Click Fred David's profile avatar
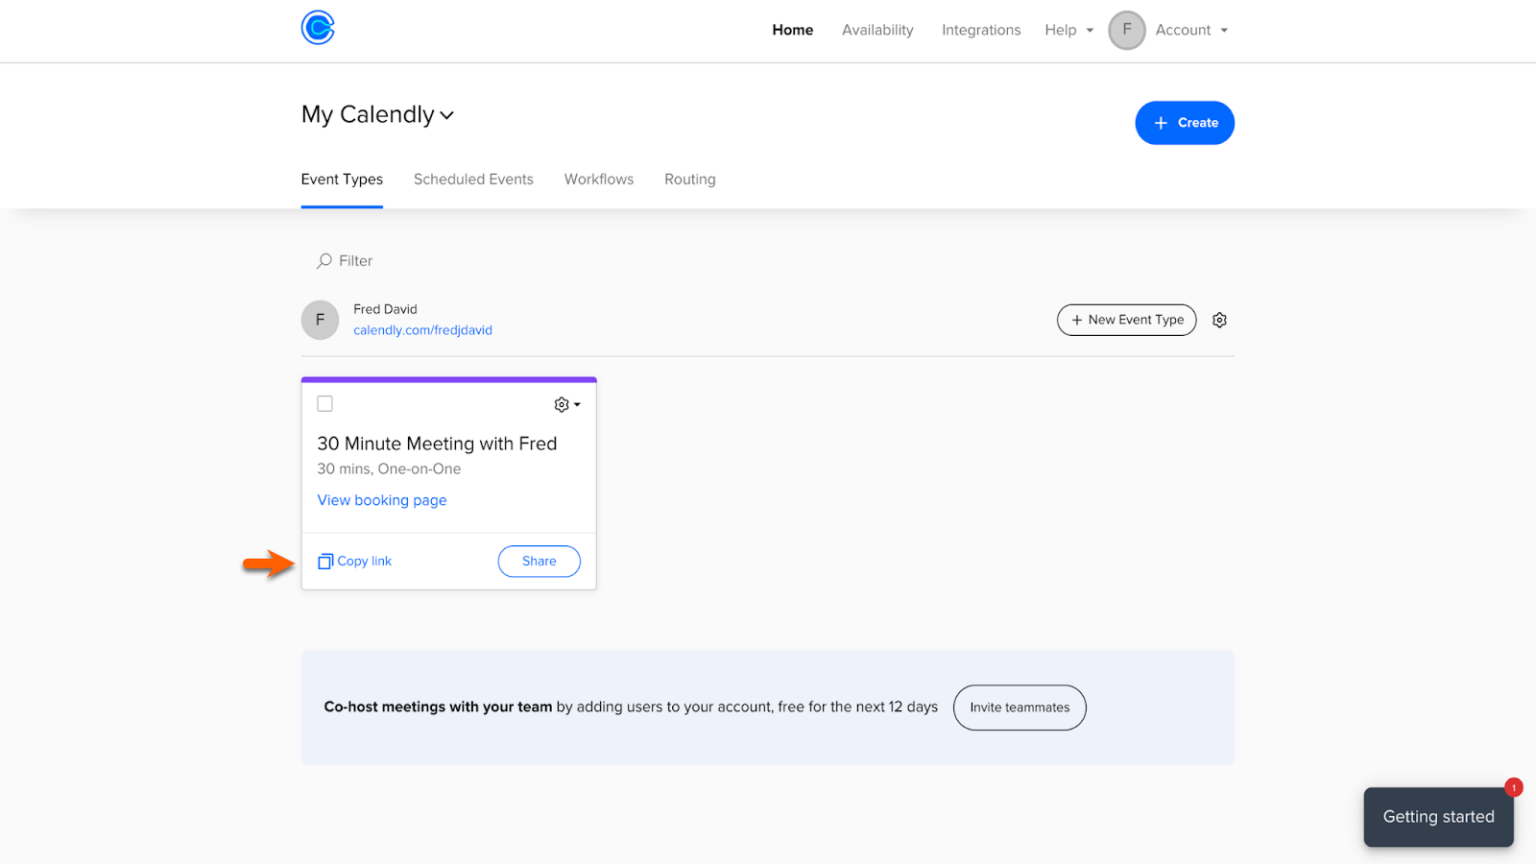Viewport: 1536px width, 864px height. coord(320,319)
